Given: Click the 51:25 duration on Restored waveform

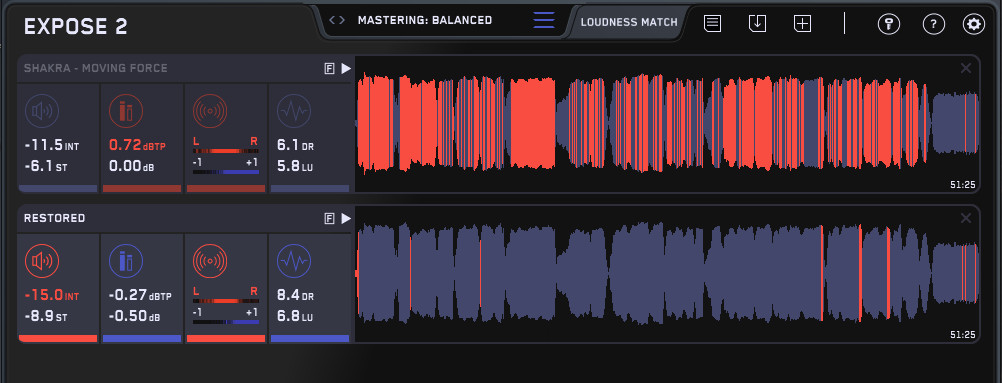Looking at the screenshot, I should (962, 335).
